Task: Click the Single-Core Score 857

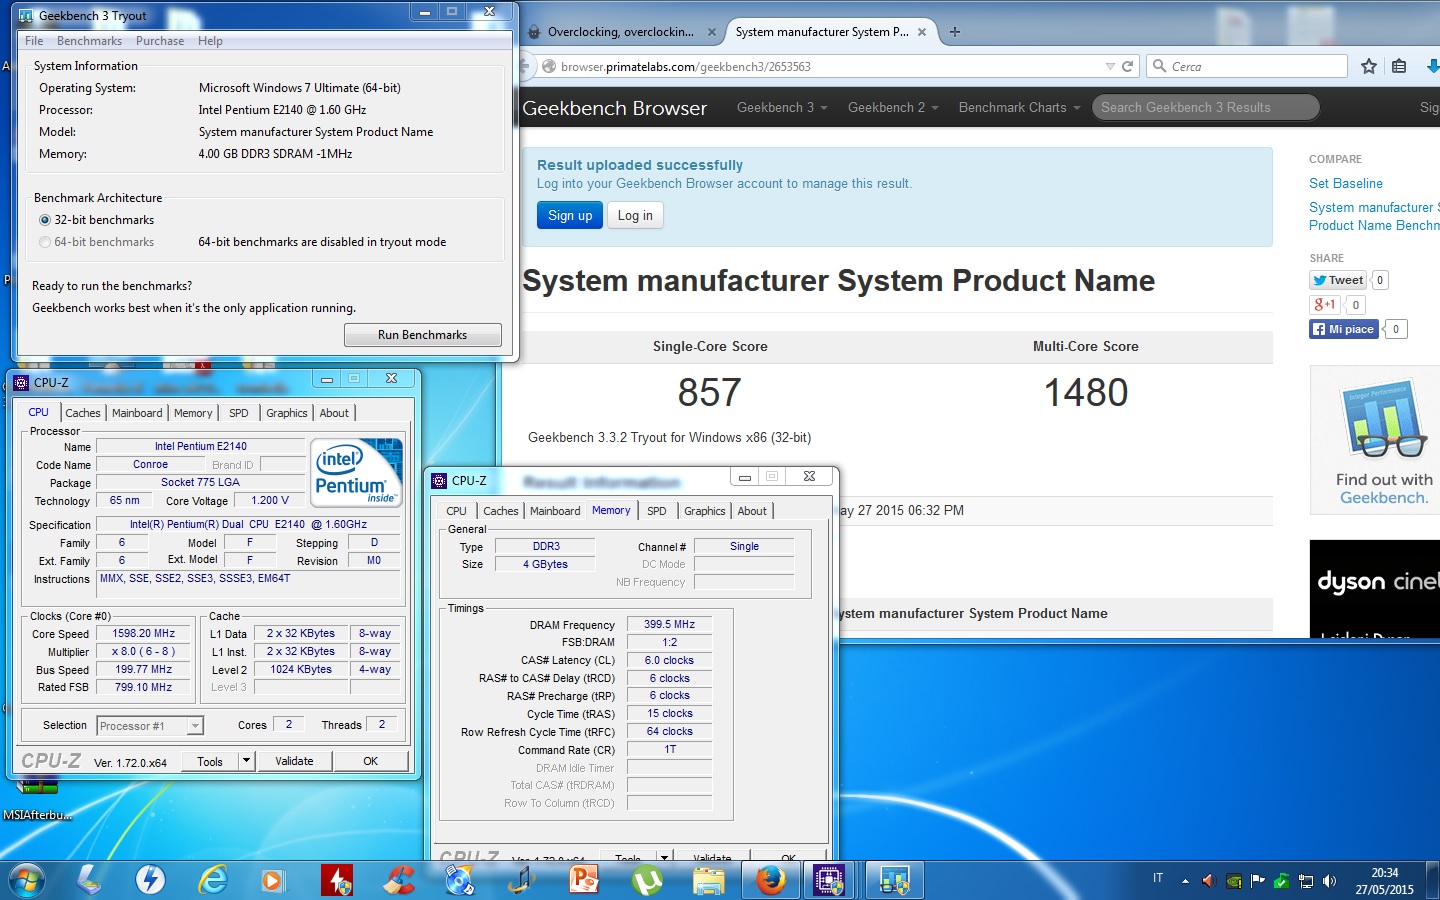Action: click(710, 392)
